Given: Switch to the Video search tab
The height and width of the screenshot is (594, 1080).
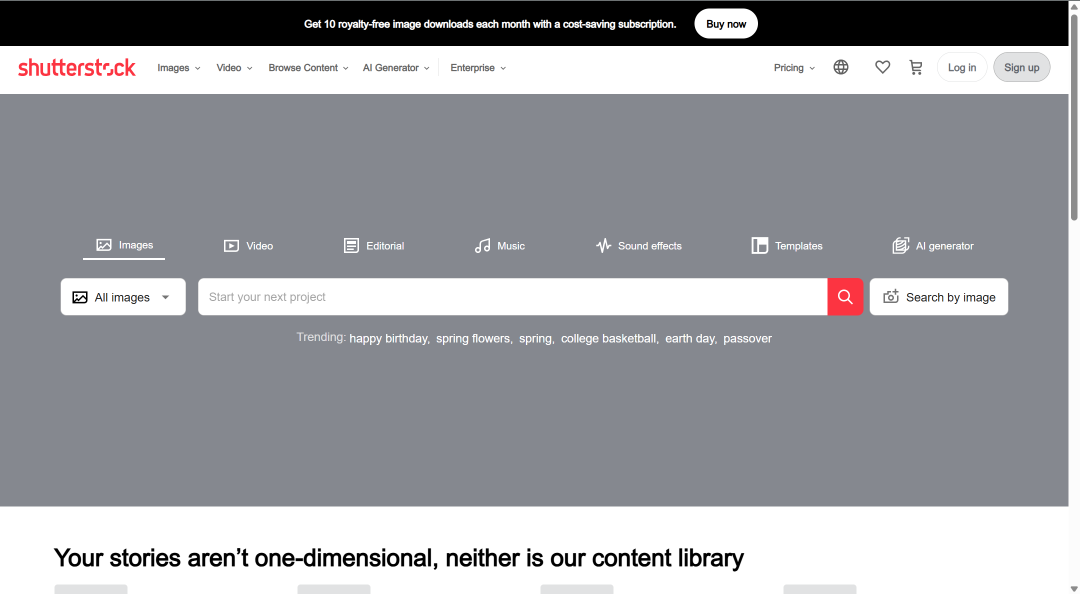Looking at the screenshot, I should pos(249,246).
